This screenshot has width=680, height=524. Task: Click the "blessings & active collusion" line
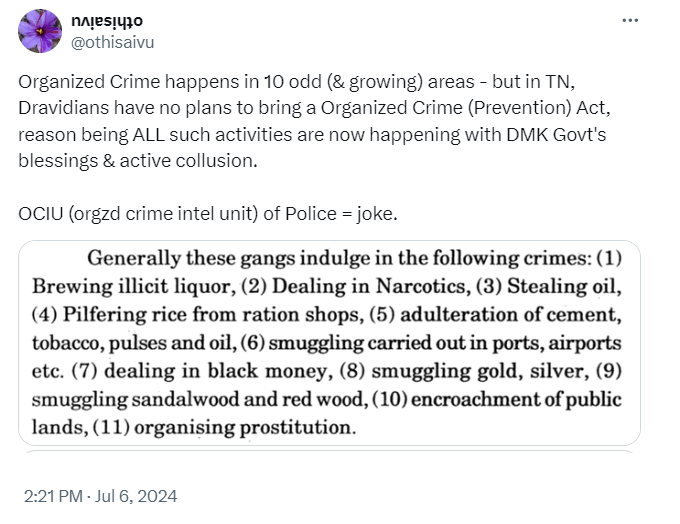[135, 159]
